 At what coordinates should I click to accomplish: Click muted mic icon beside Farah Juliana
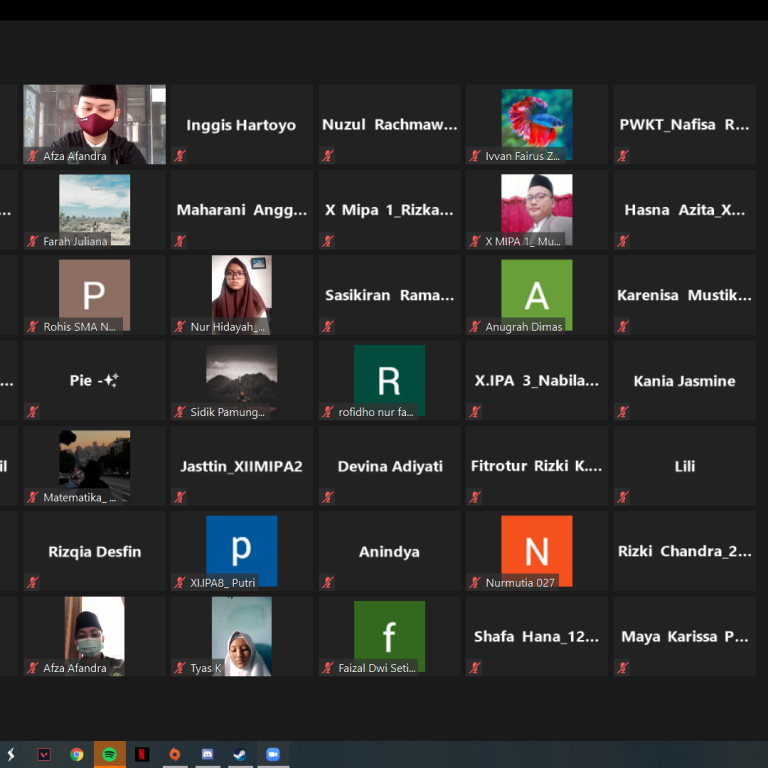point(33,241)
